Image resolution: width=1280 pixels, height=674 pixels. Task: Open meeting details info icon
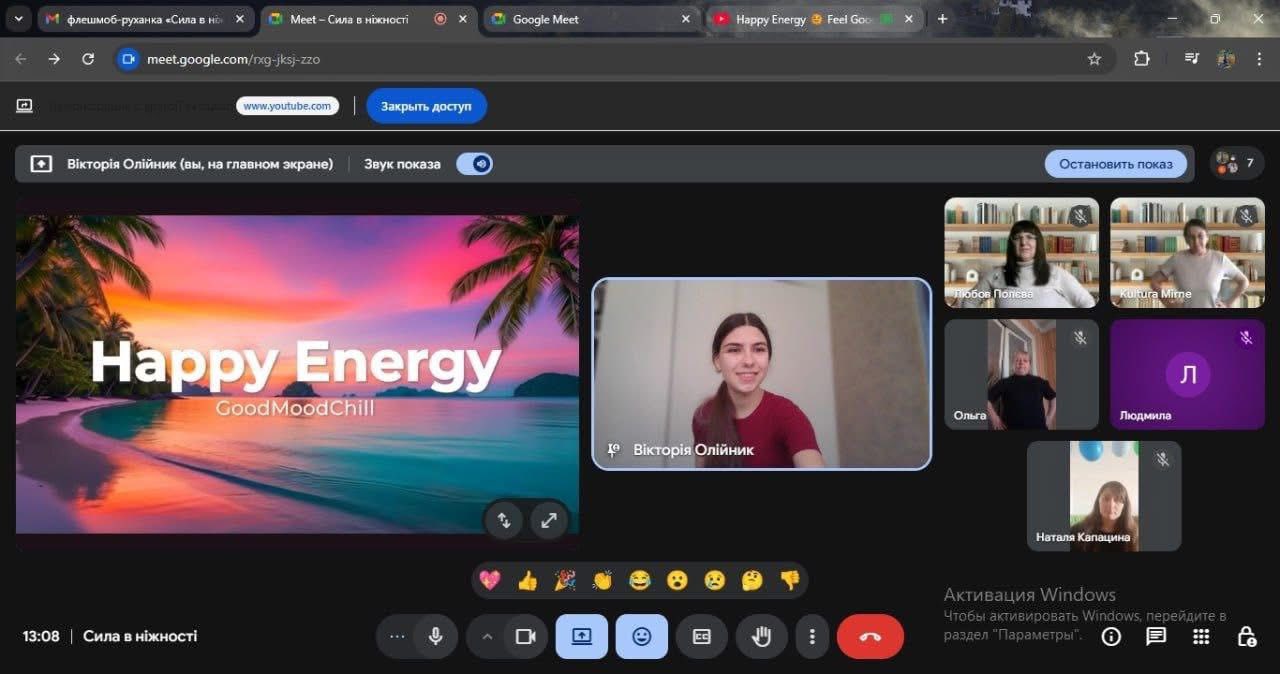click(1111, 637)
